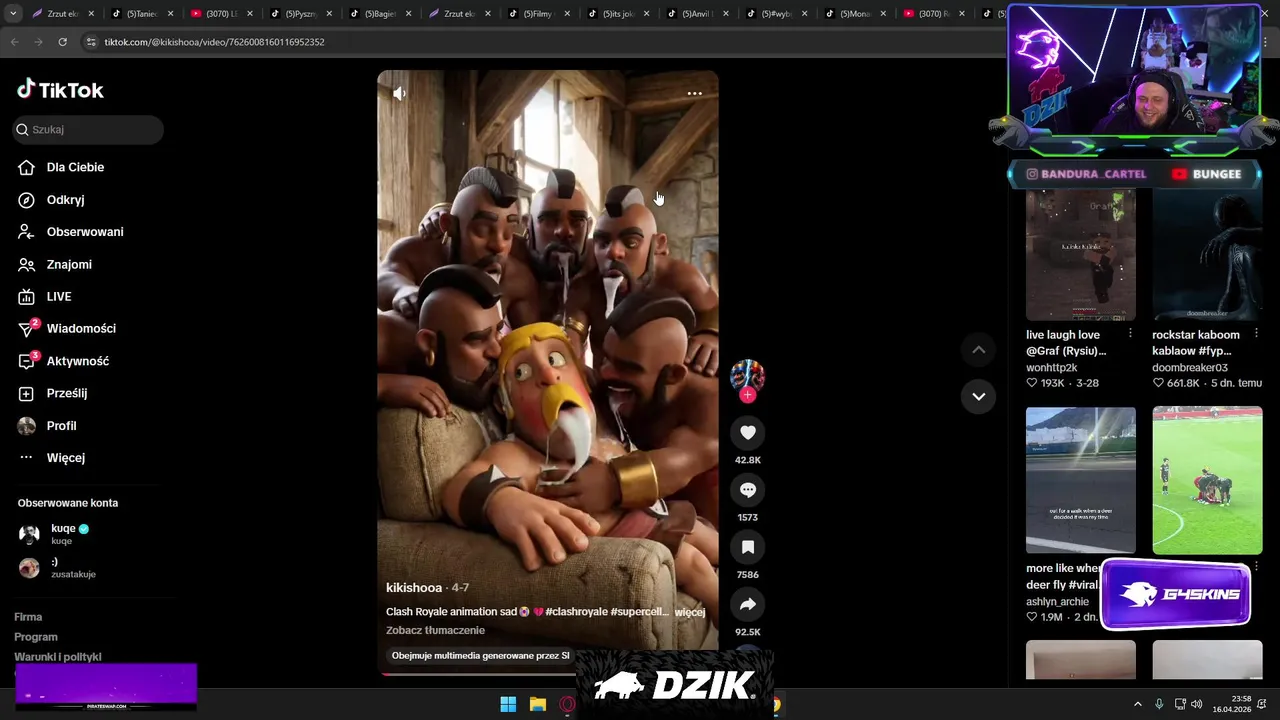Open Profil page
Image resolution: width=1280 pixels, height=720 pixels.
(x=47, y=426)
